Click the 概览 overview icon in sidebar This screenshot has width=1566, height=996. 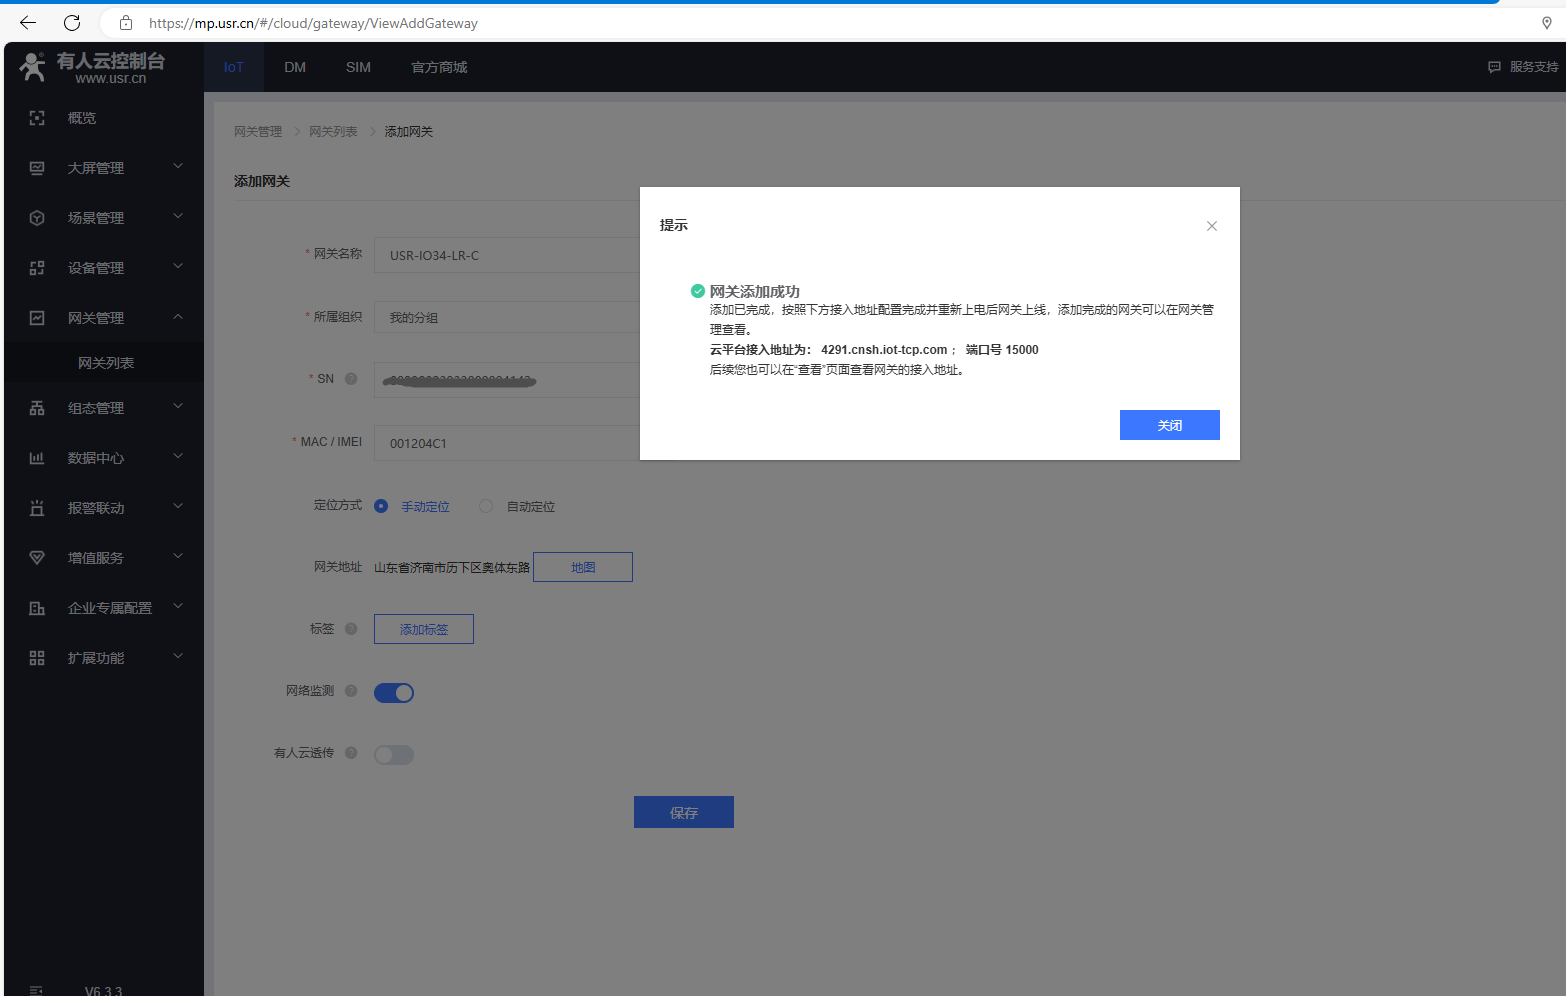click(x=37, y=118)
